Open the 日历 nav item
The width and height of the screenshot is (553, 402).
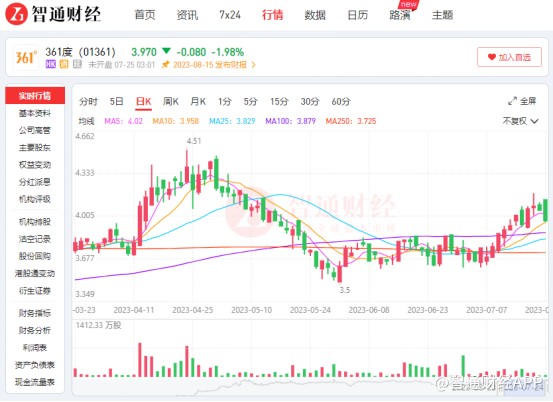coord(357,15)
